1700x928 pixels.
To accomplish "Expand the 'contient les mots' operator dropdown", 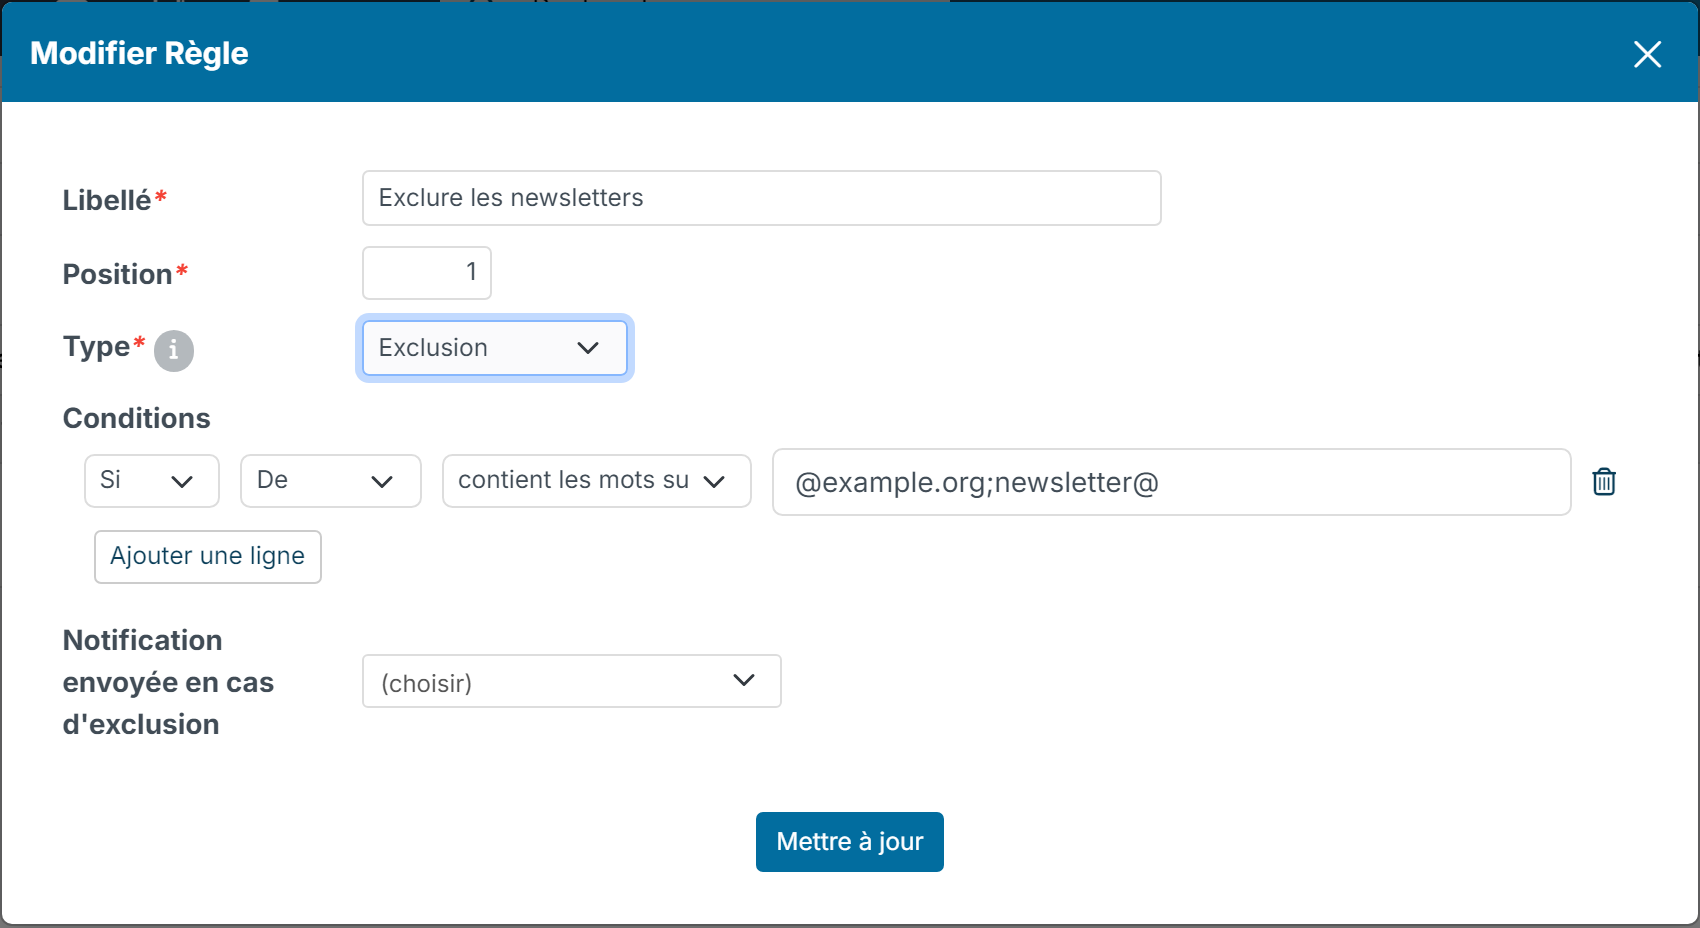I will point(597,481).
